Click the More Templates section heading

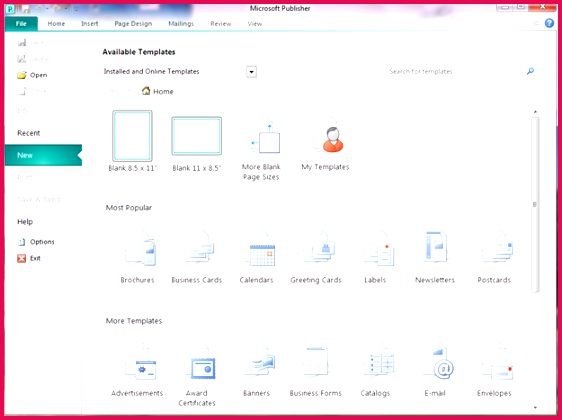coord(134,321)
